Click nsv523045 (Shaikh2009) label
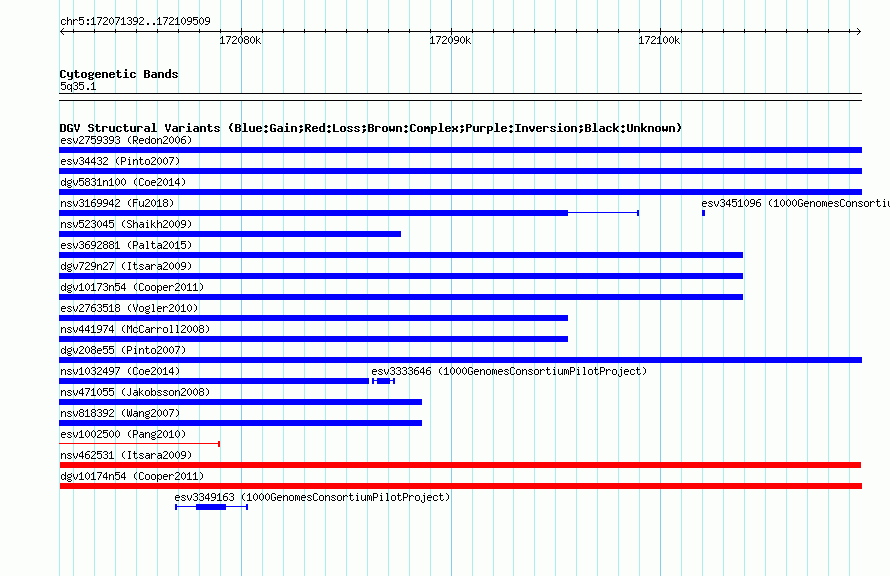890x576 pixels. coord(126,224)
